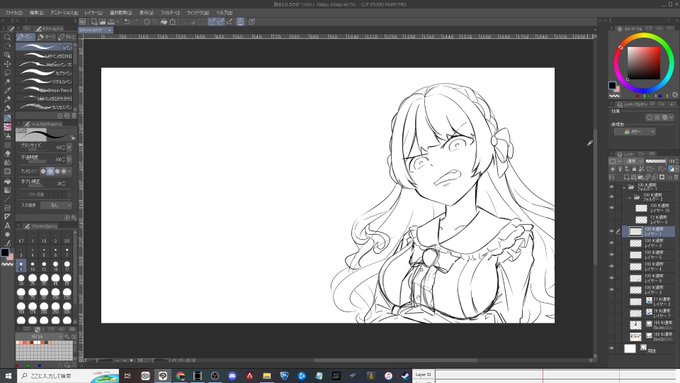Image resolution: width=680 pixels, height=383 pixels.
Task: Click the CLIP STUDIO launcher icon
Action: pyautogui.click(x=82, y=22)
